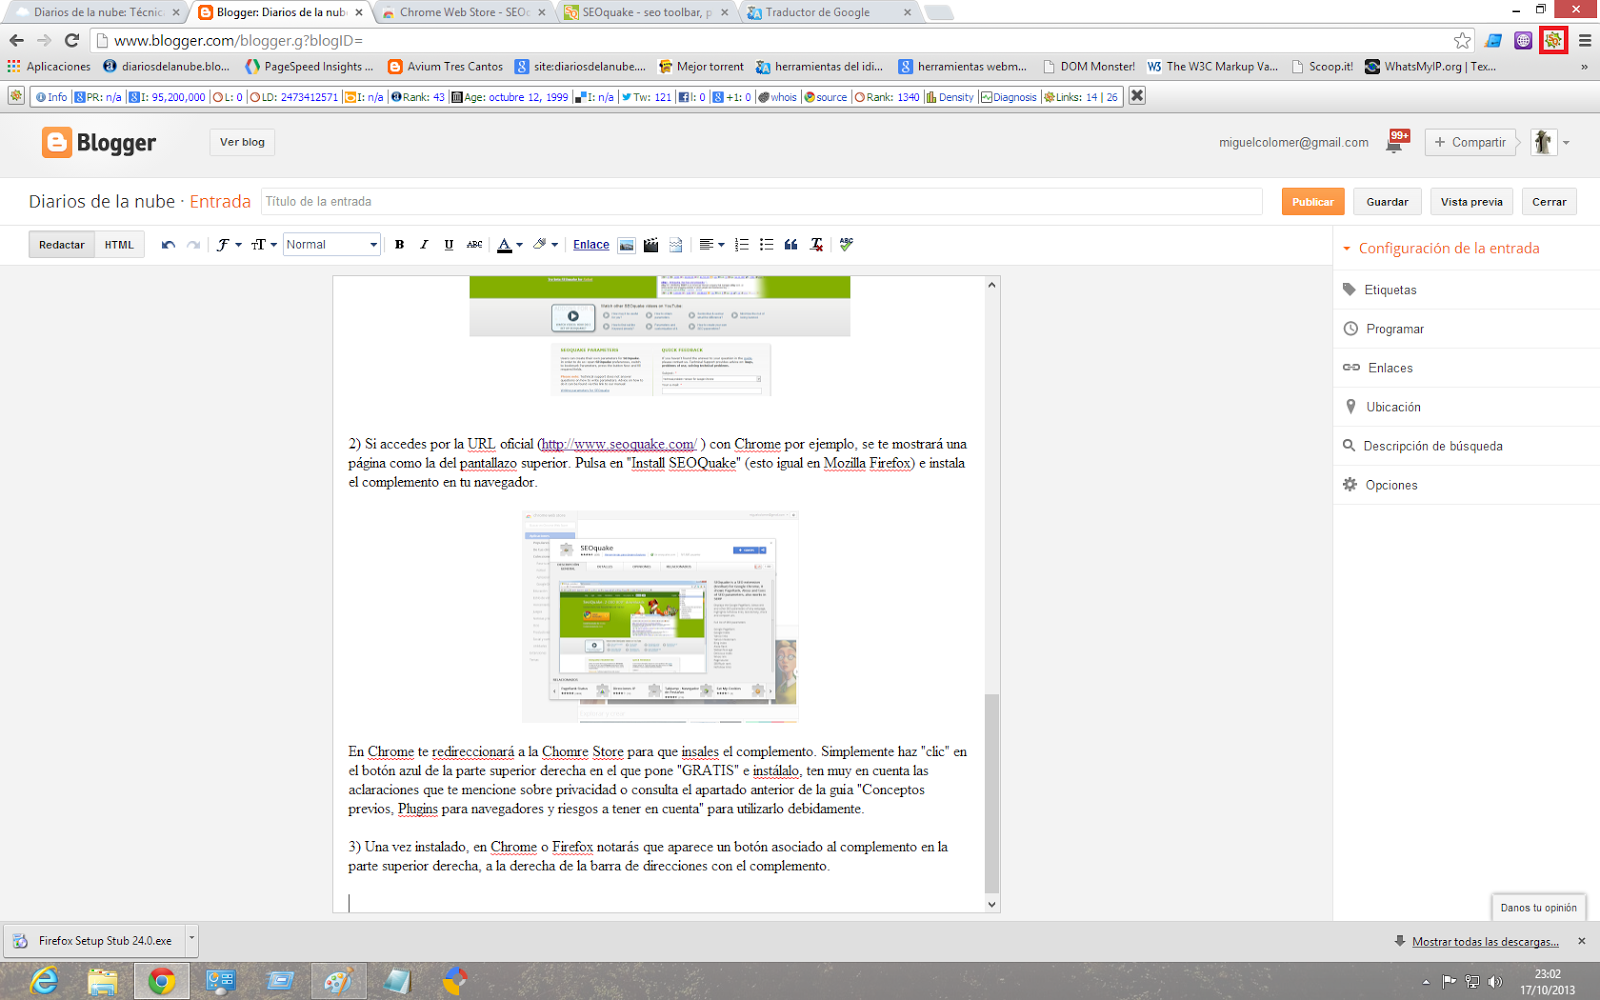The height and width of the screenshot is (1000, 1600).
Task: Open the text color picker
Action: coord(509,245)
